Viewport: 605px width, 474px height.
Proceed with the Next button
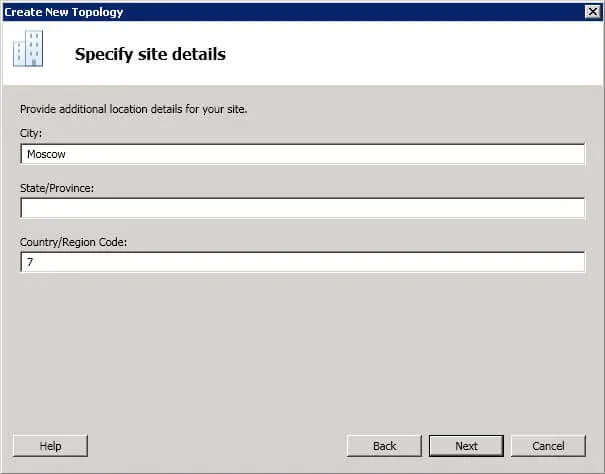(x=466, y=446)
